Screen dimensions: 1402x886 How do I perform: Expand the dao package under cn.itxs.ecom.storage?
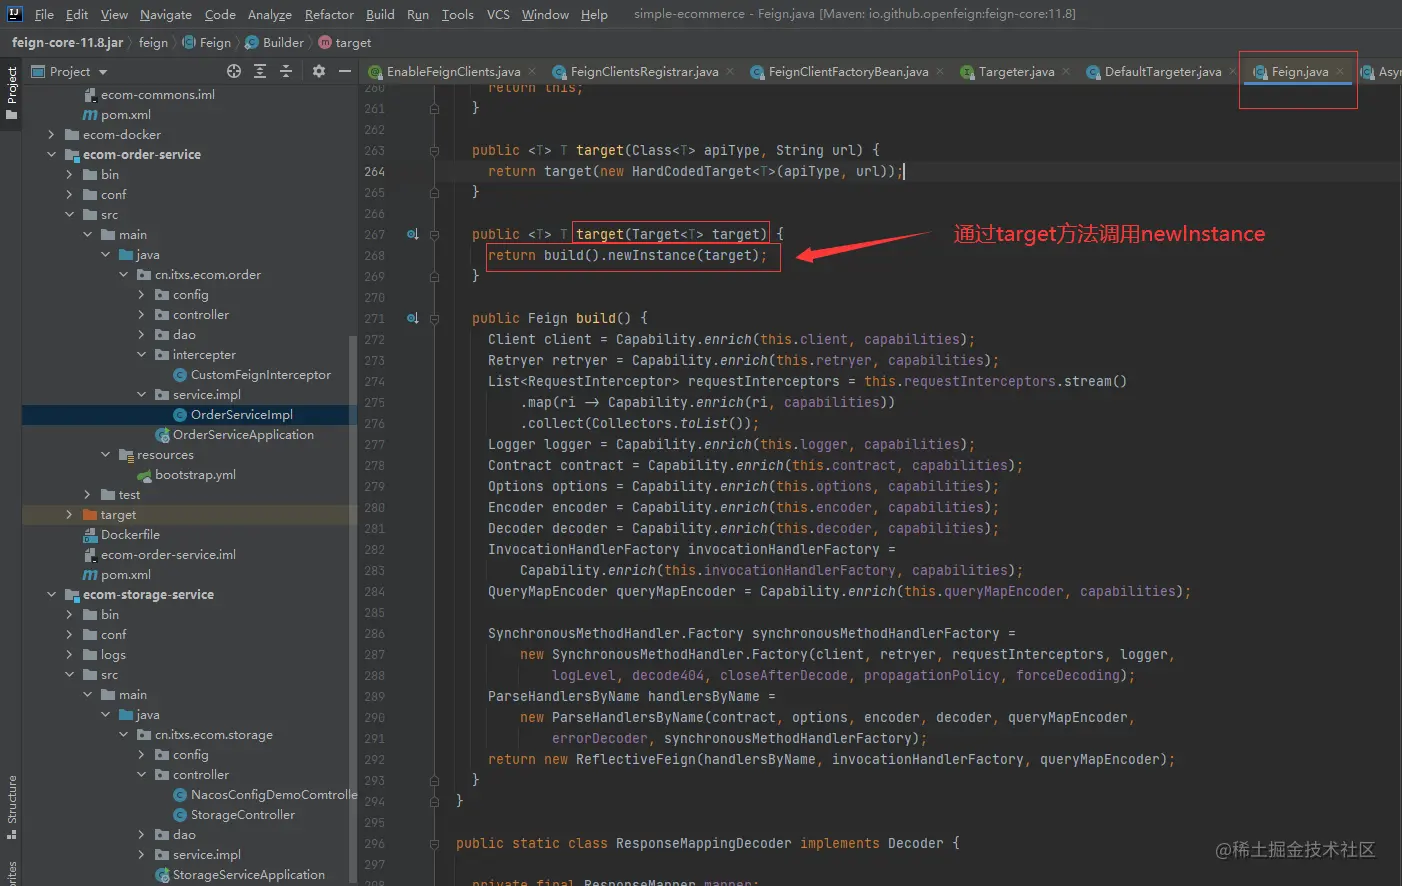(x=141, y=835)
